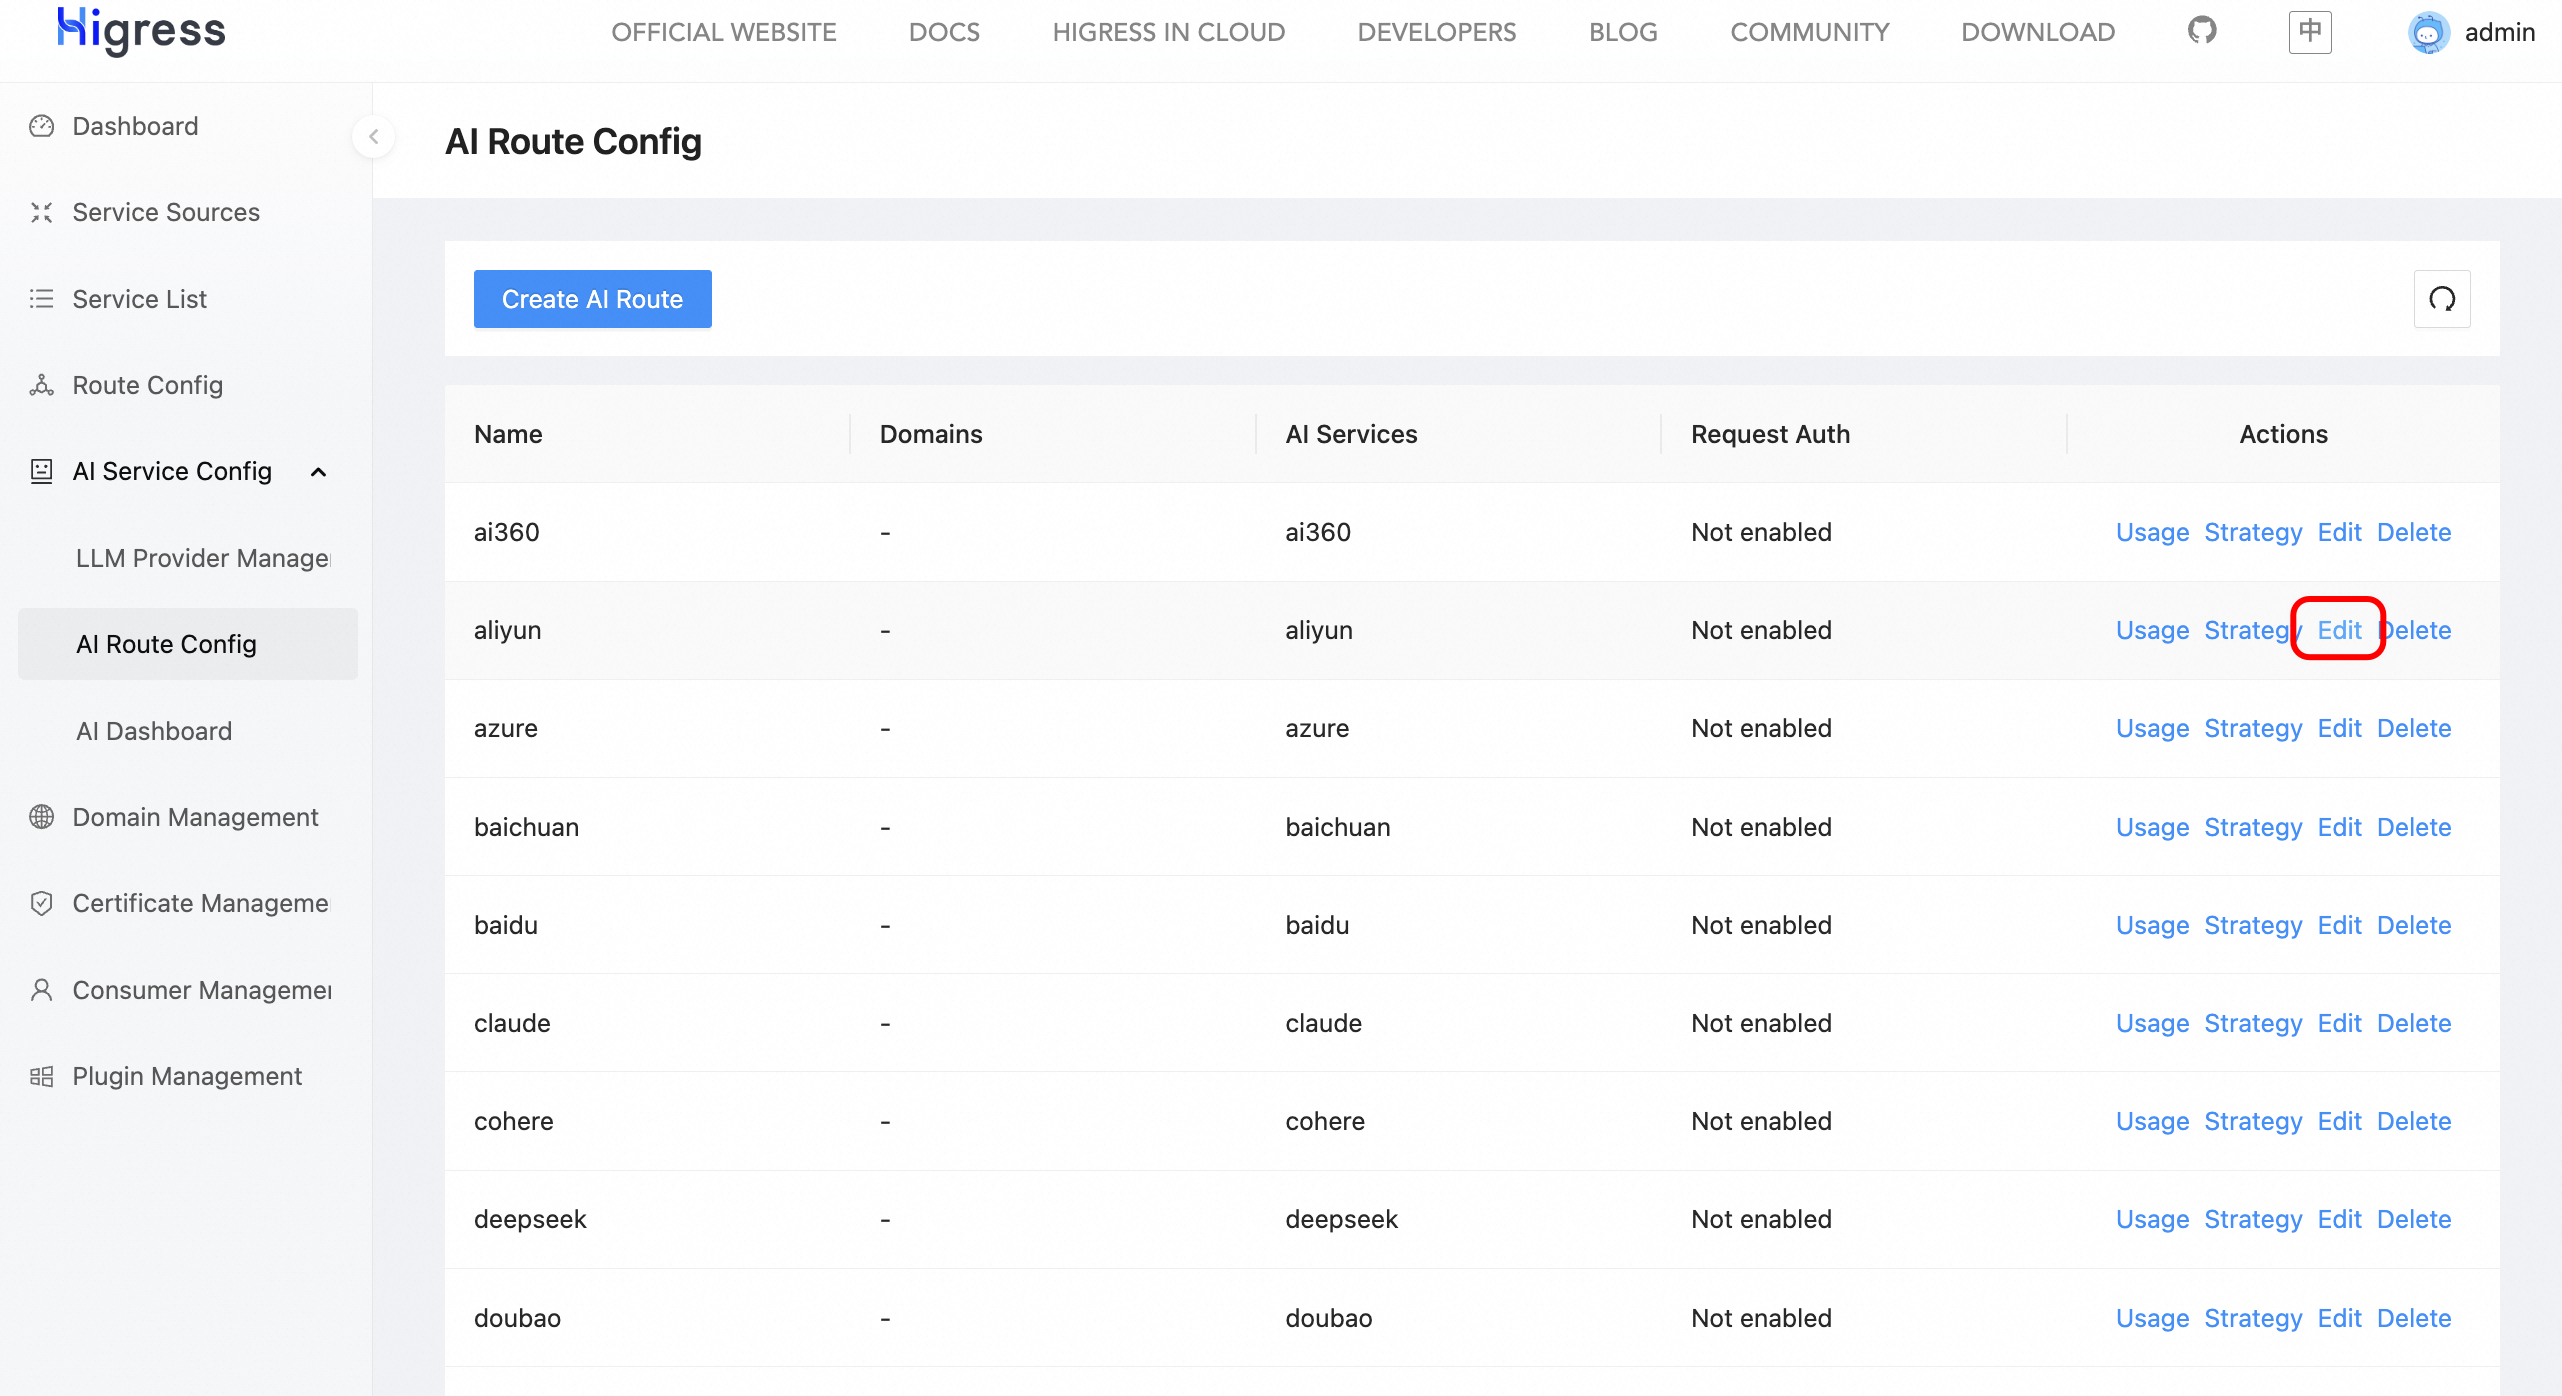This screenshot has height=1396, width=2562.
Task: Click Edit for the aliyun route
Action: (x=2339, y=630)
